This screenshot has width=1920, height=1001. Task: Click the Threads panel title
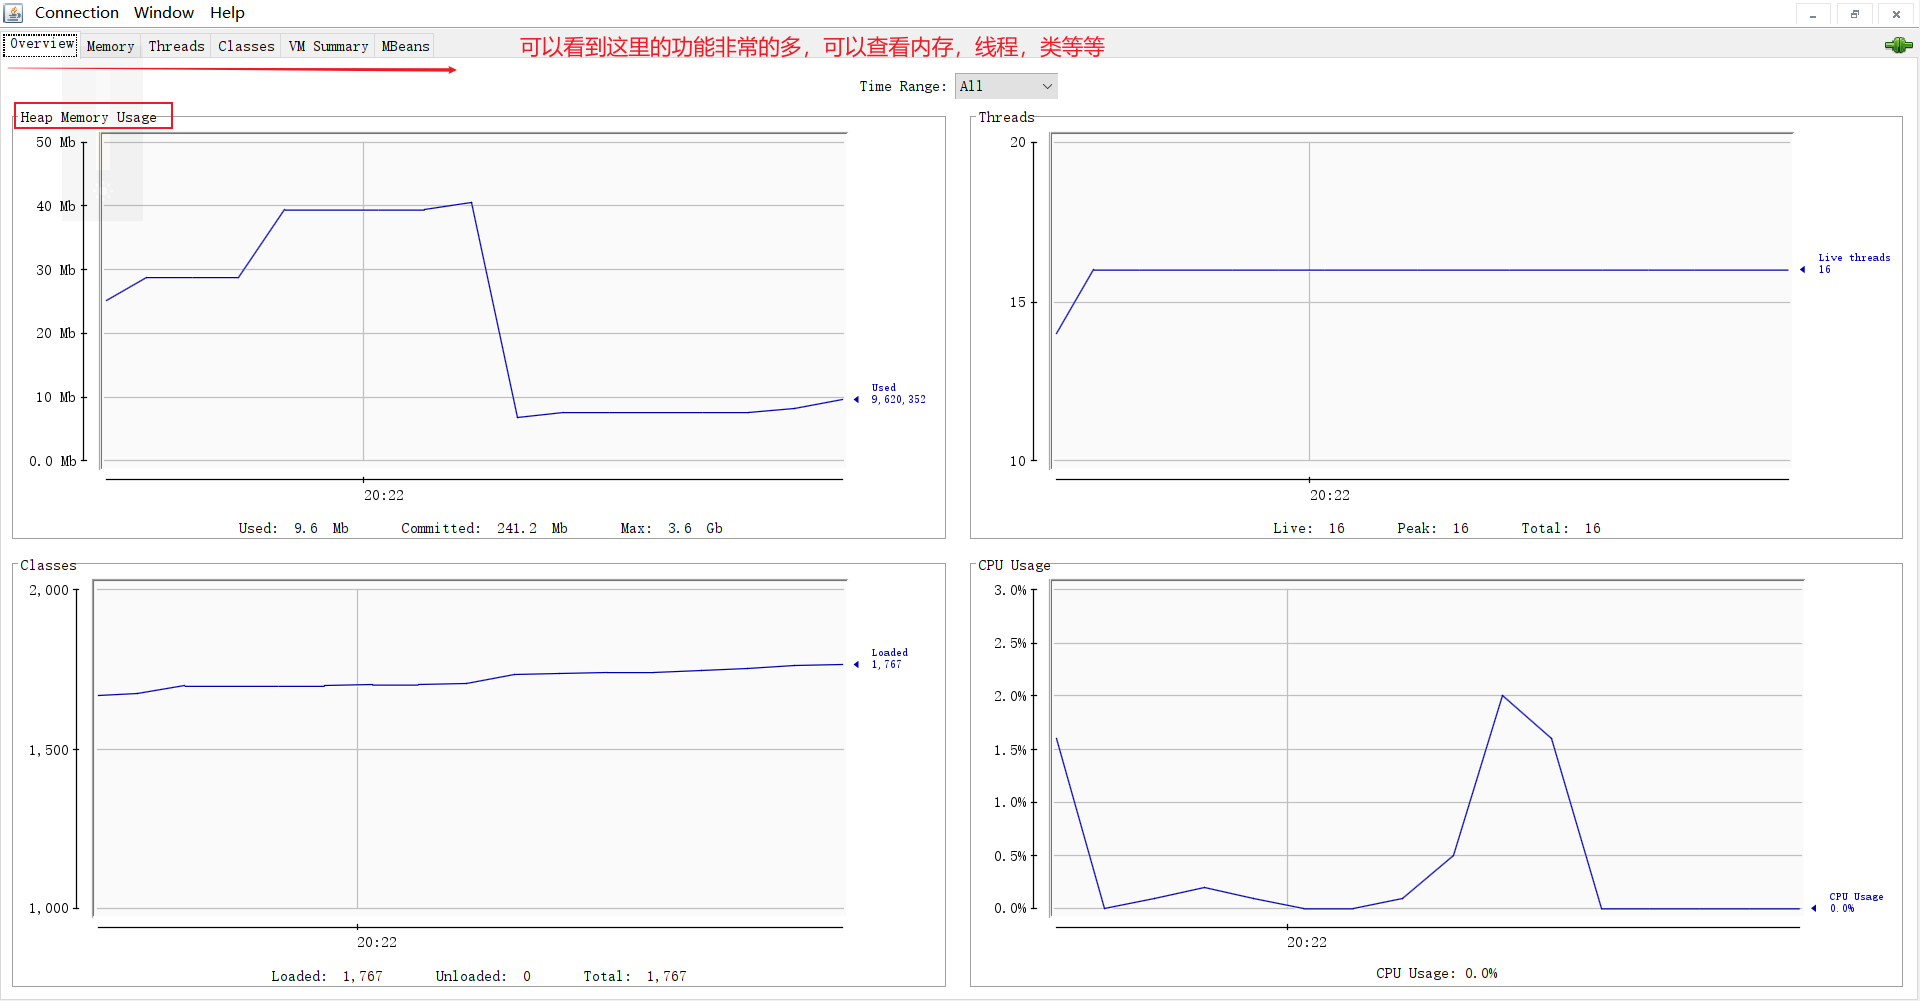1006,117
